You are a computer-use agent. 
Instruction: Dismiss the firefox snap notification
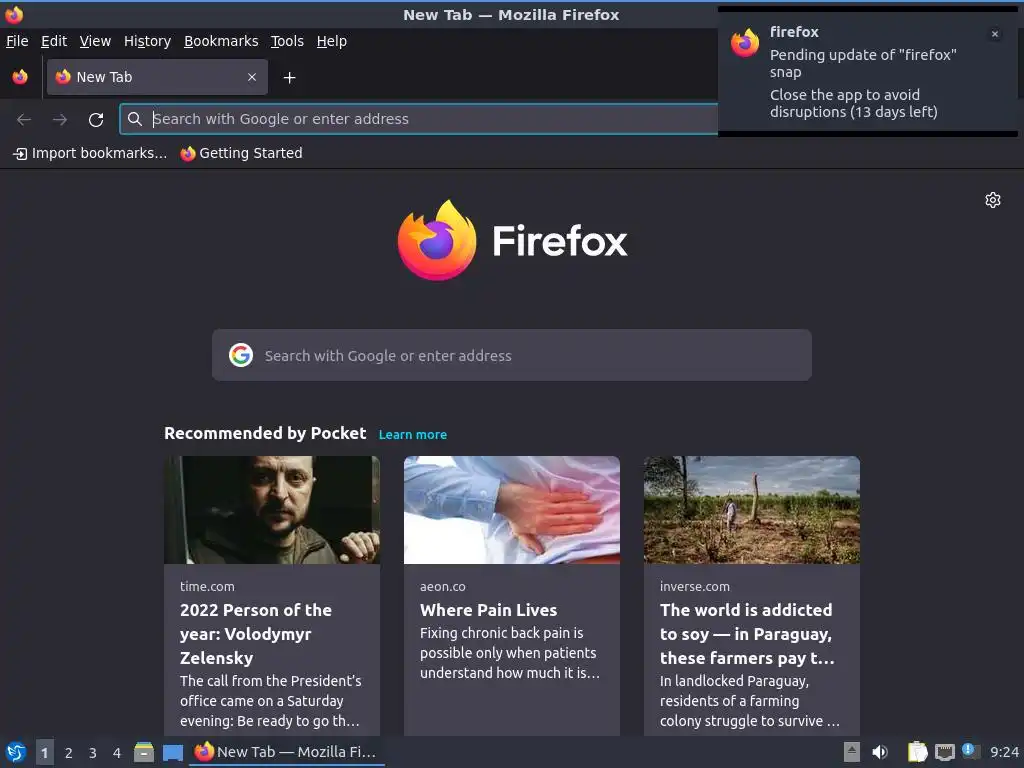995,34
